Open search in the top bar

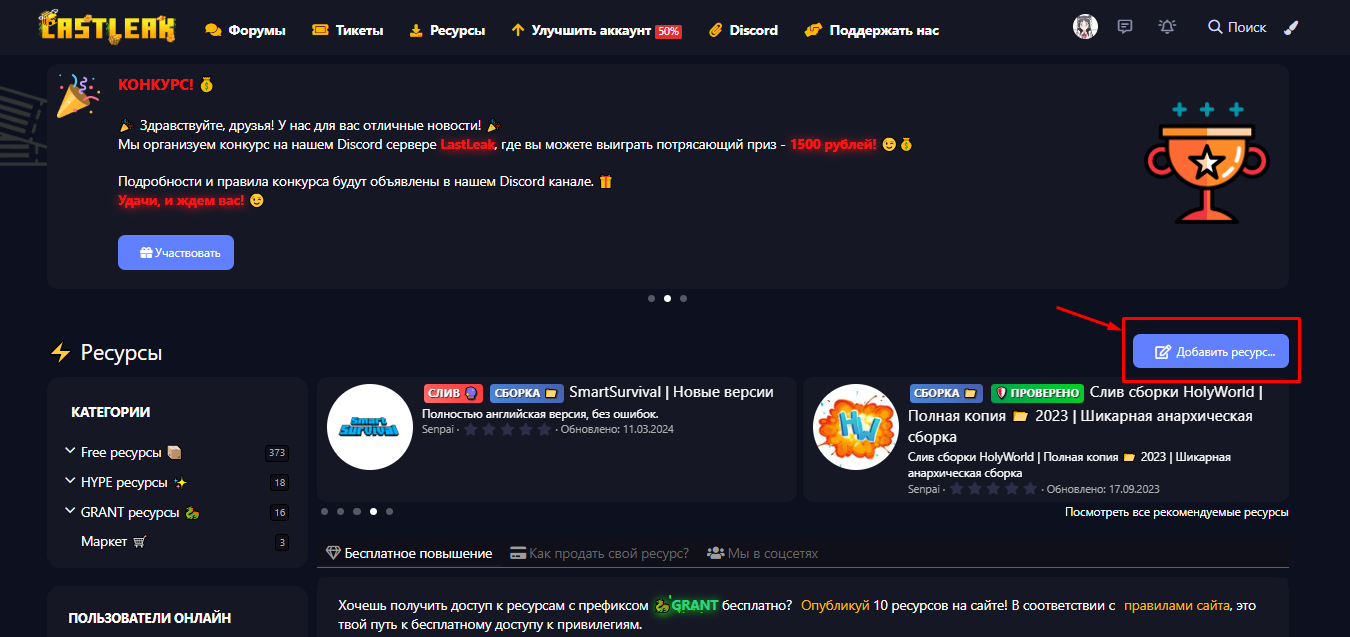pos(1237,27)
